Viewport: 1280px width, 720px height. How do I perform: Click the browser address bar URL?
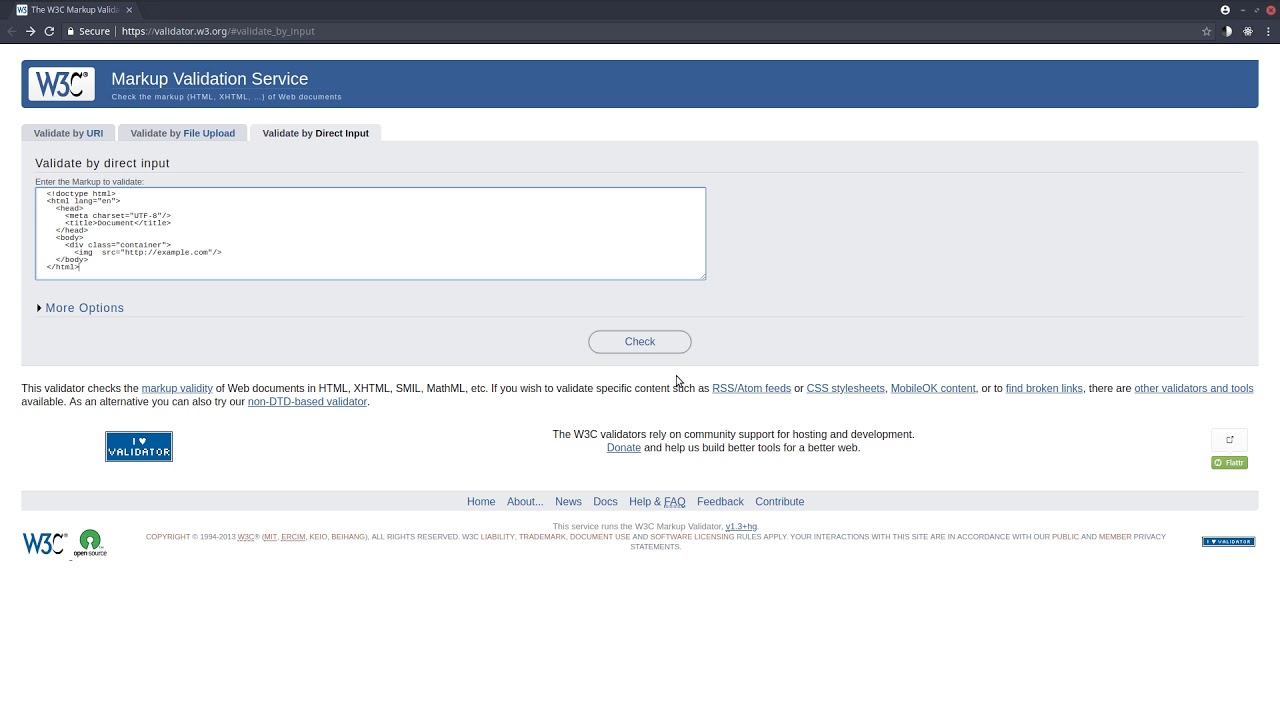click(x=218, y=31)
